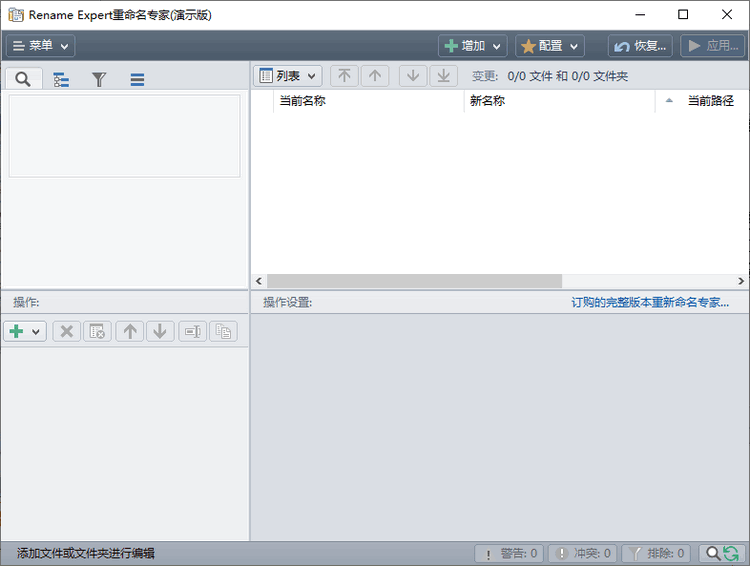
Task: Click left arrow of horizontal scrollbar
Action: pyautogui.click(x=259, y=281)
